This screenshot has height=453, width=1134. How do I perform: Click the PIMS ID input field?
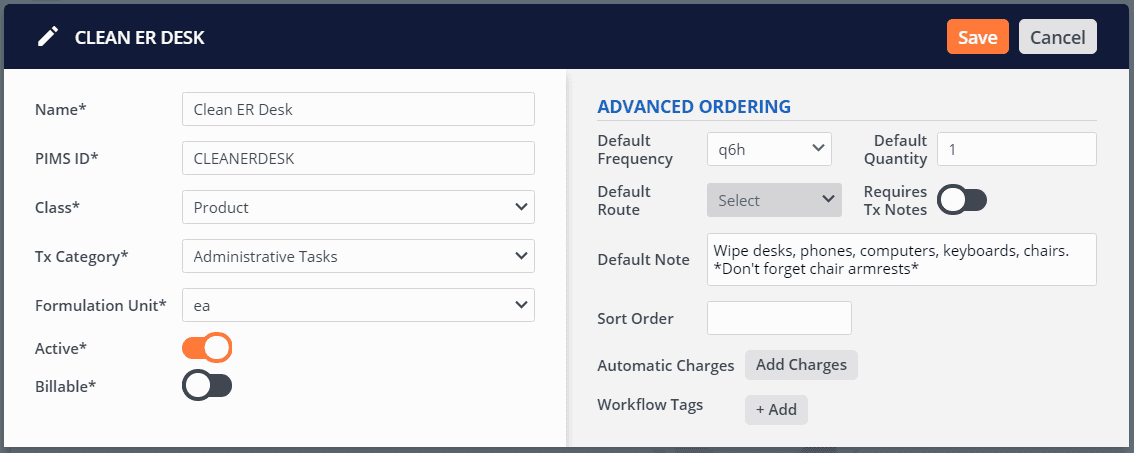358,158
